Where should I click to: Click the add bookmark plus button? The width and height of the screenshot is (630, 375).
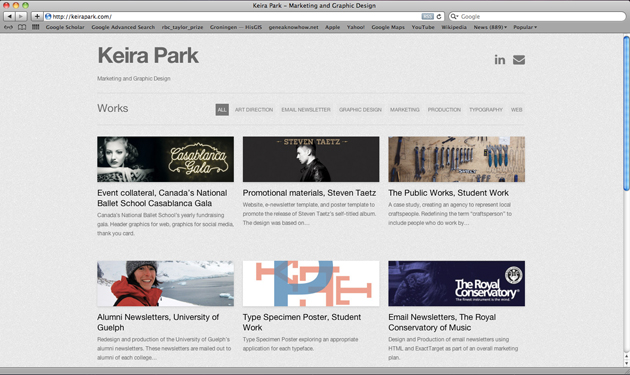pyautogui.click(x=37, y=16)
